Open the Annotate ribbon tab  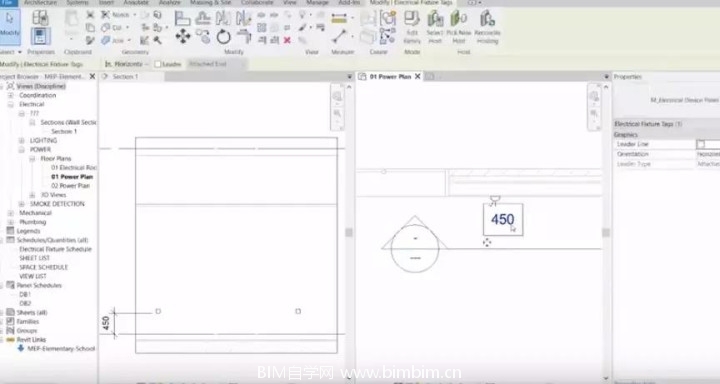136,3
